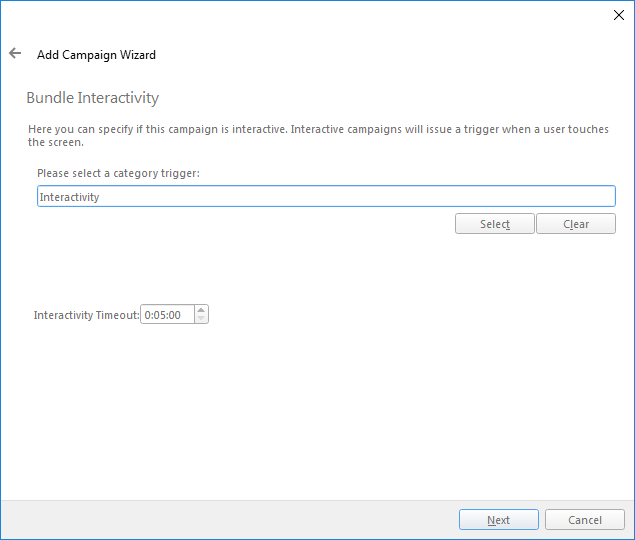Proceed with the Next button
The width and height of the screenshot is (635, 540).
click(498, 520)
